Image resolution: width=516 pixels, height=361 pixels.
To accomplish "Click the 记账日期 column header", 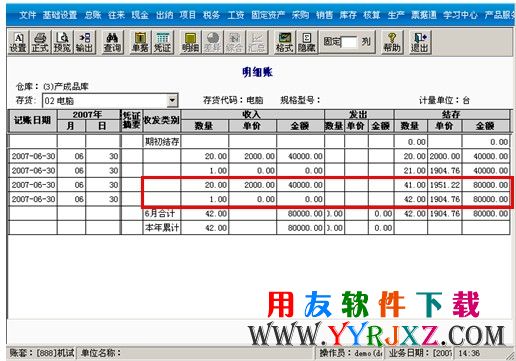I will click(x=32, y=120).
